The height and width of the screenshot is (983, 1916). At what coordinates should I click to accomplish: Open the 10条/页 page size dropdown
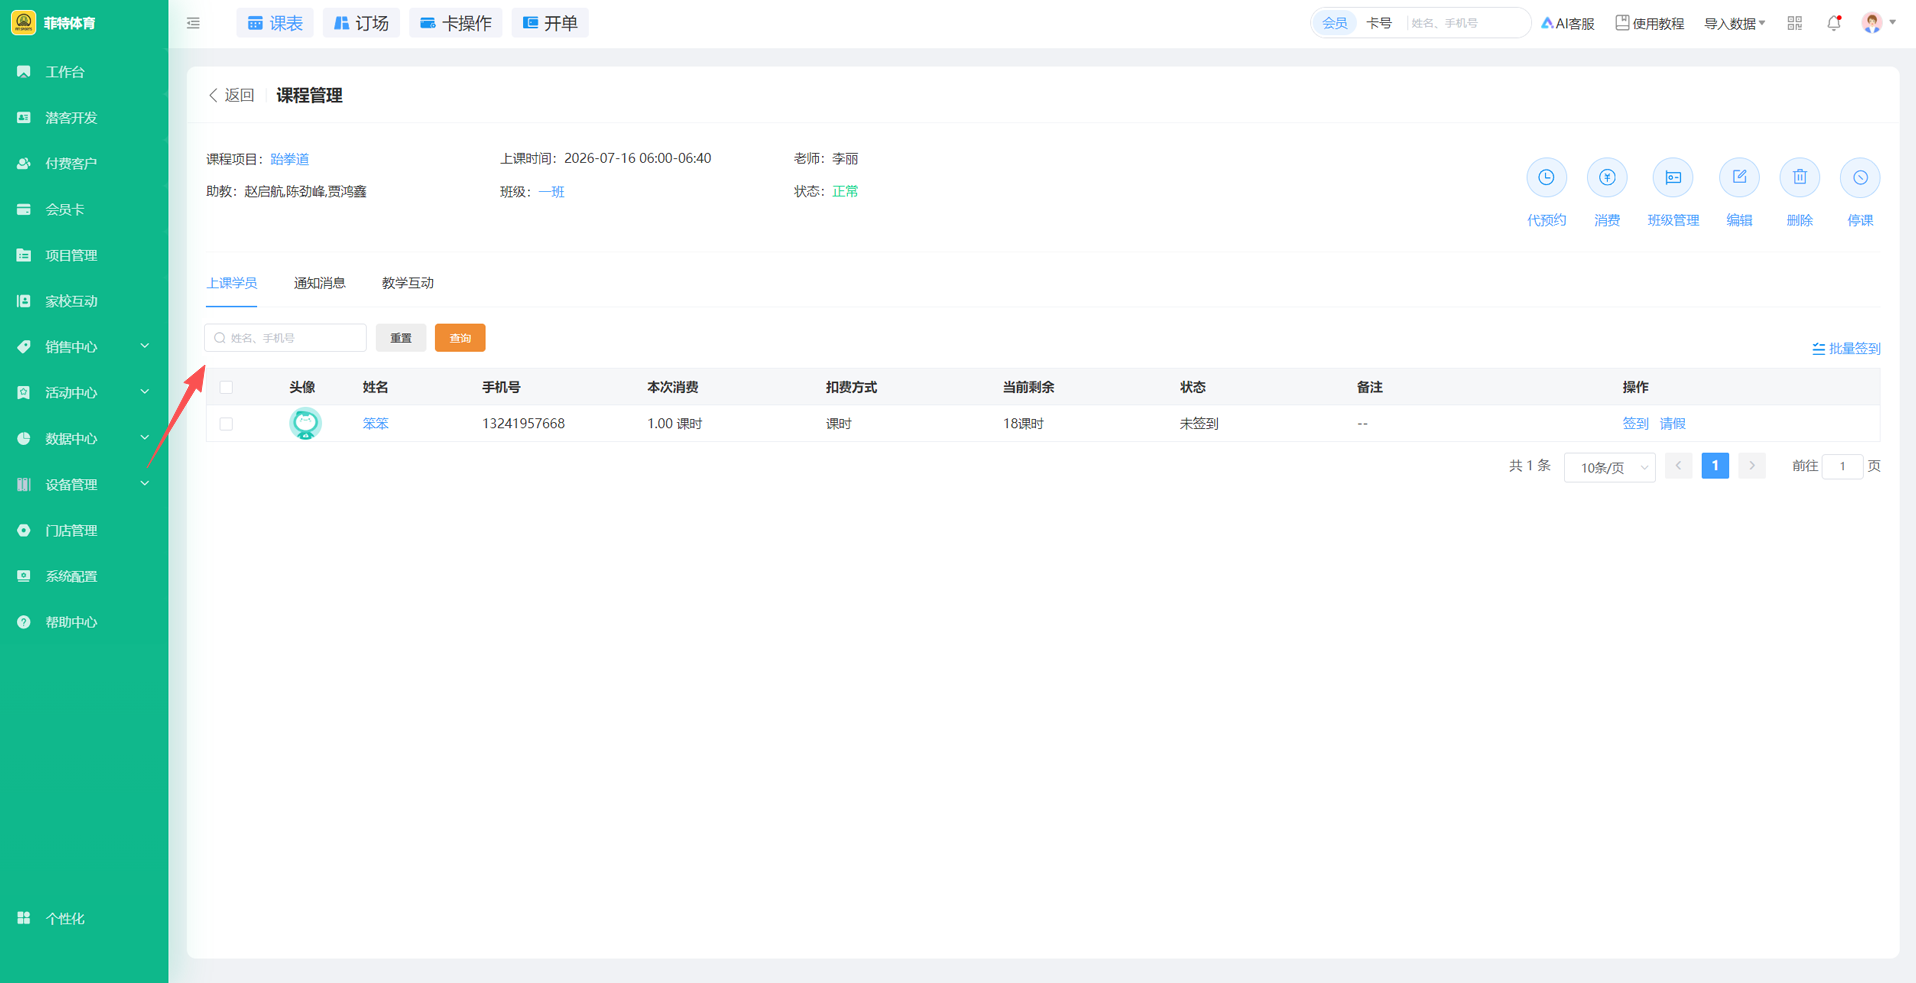point(1609,467)
